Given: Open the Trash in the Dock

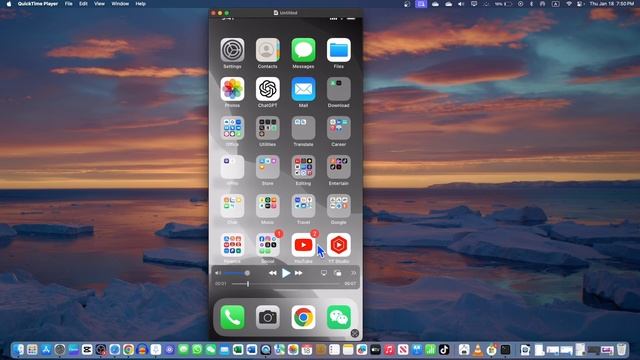Looking at the screenshot, I should click(x=621, y=349).
